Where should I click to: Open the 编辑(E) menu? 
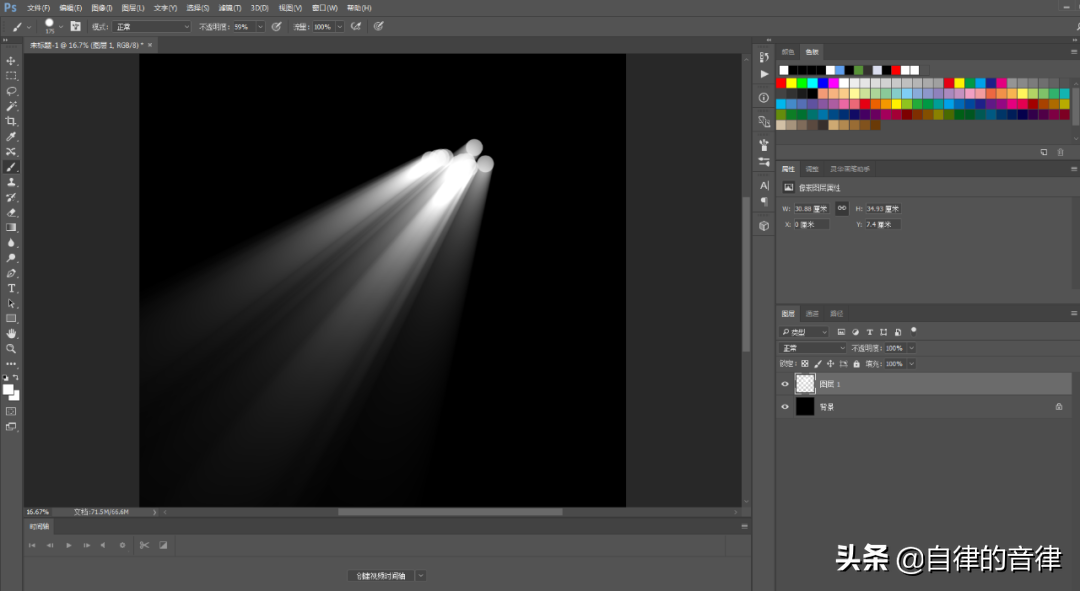(70, 8)
